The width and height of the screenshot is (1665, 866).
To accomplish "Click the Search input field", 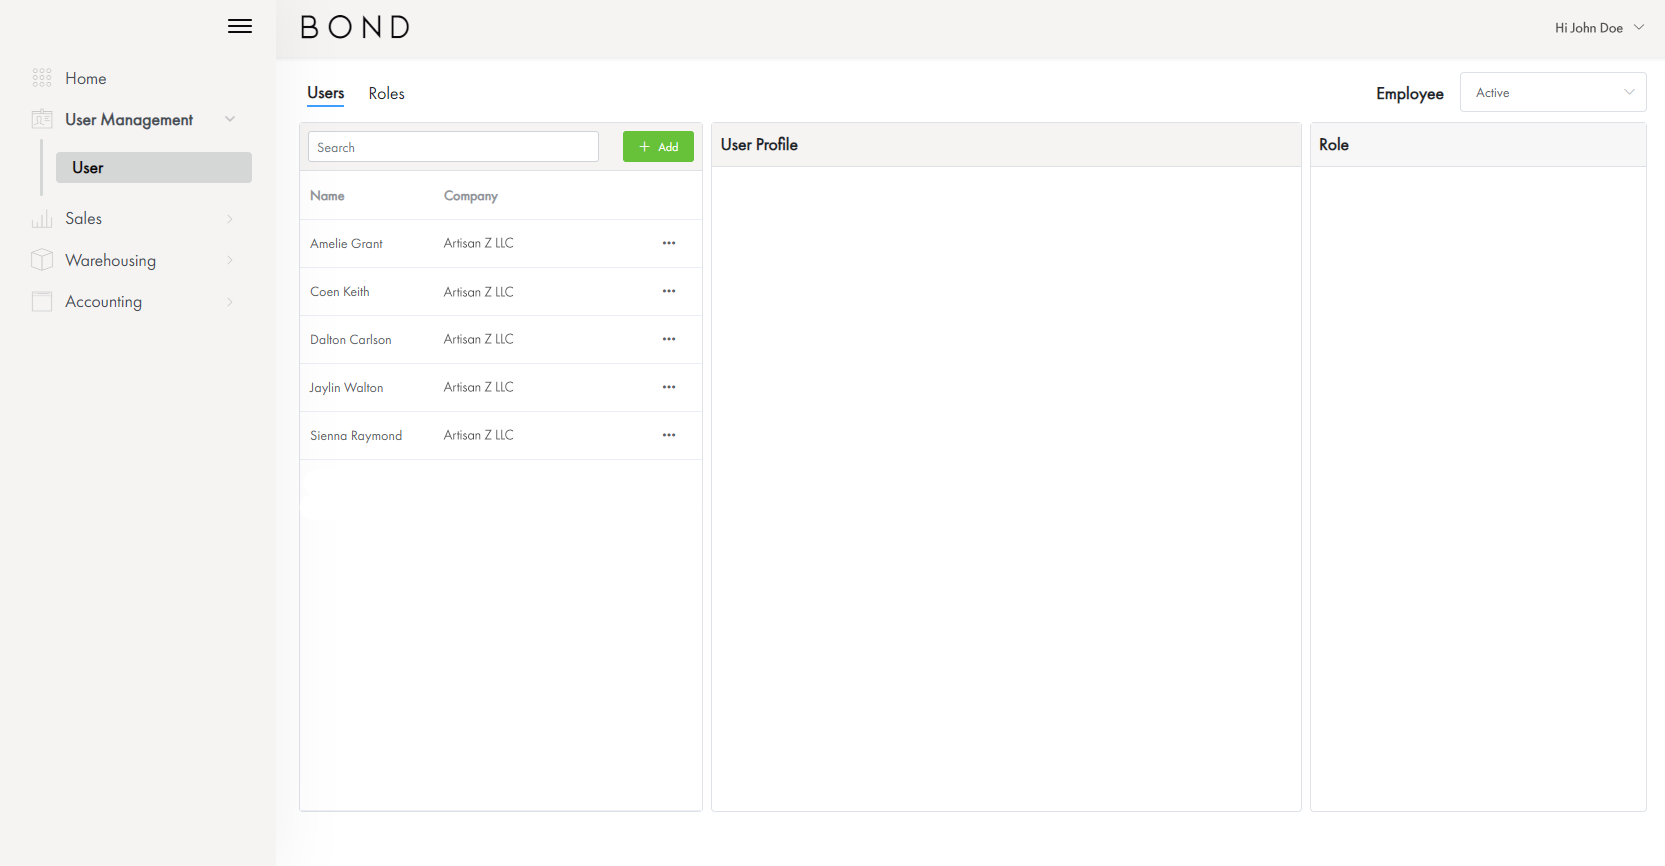I will pyautogui.click(x=453, y=147).
